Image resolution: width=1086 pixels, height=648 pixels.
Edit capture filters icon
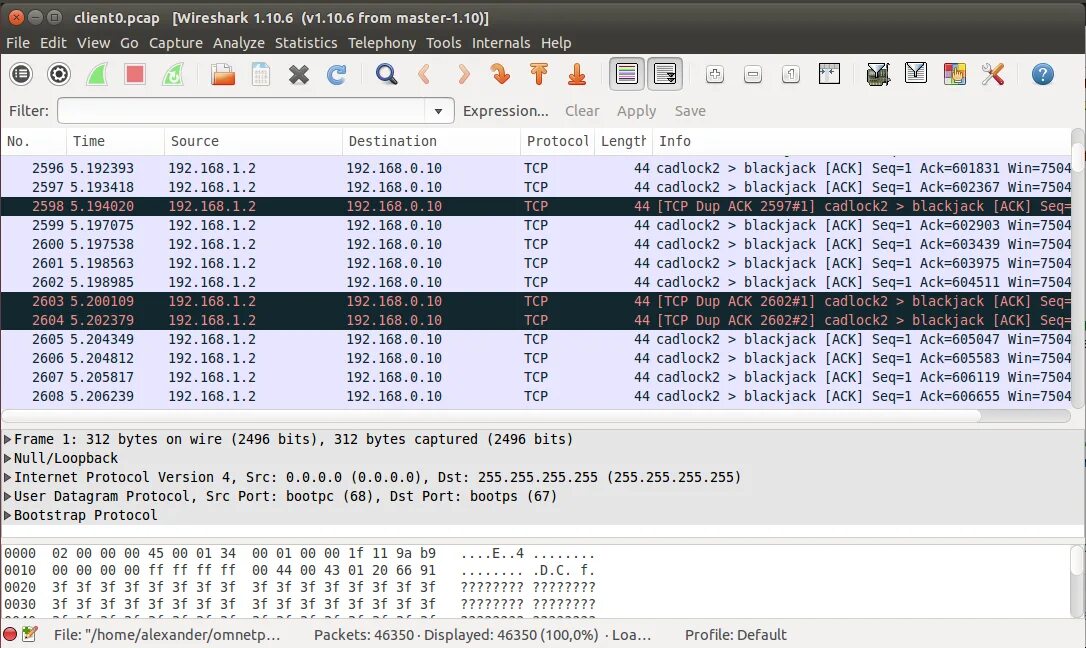pyautogui.click(x=878, y=74)
